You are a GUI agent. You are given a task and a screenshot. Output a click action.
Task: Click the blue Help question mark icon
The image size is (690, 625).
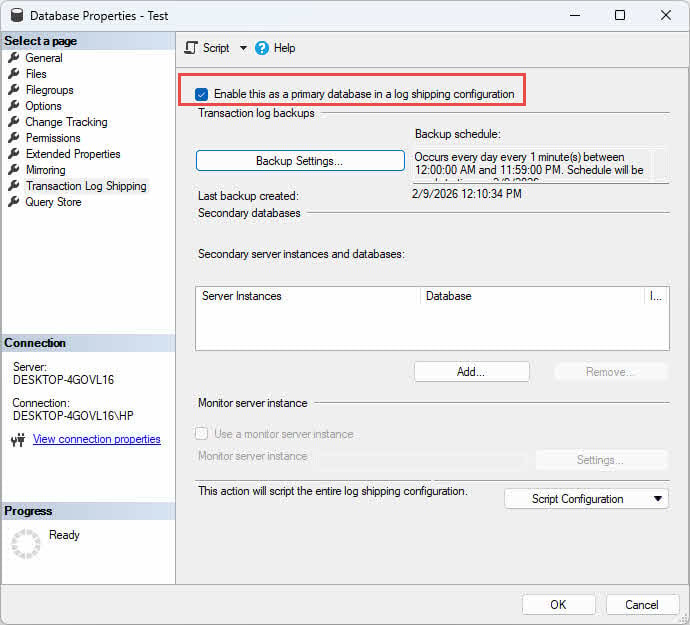tap(262, 48)
